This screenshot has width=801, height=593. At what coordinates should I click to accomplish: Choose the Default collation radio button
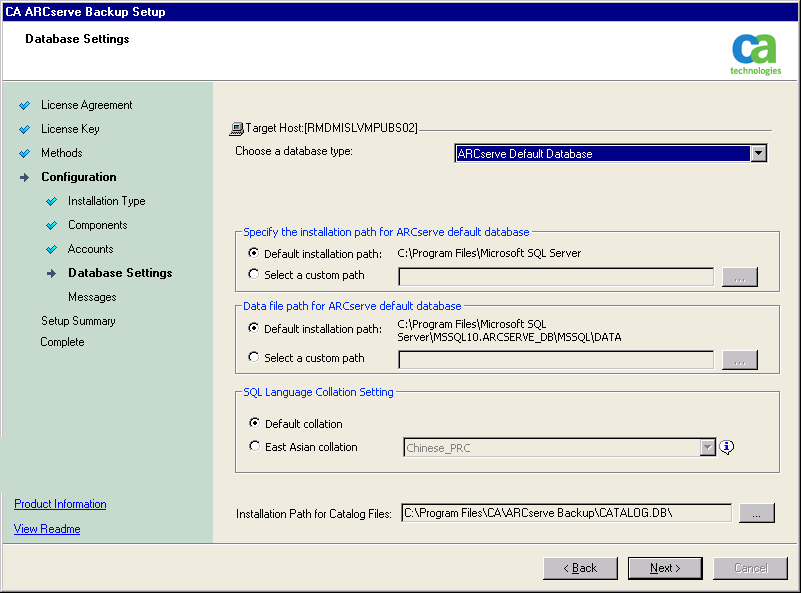coord(254,424)
